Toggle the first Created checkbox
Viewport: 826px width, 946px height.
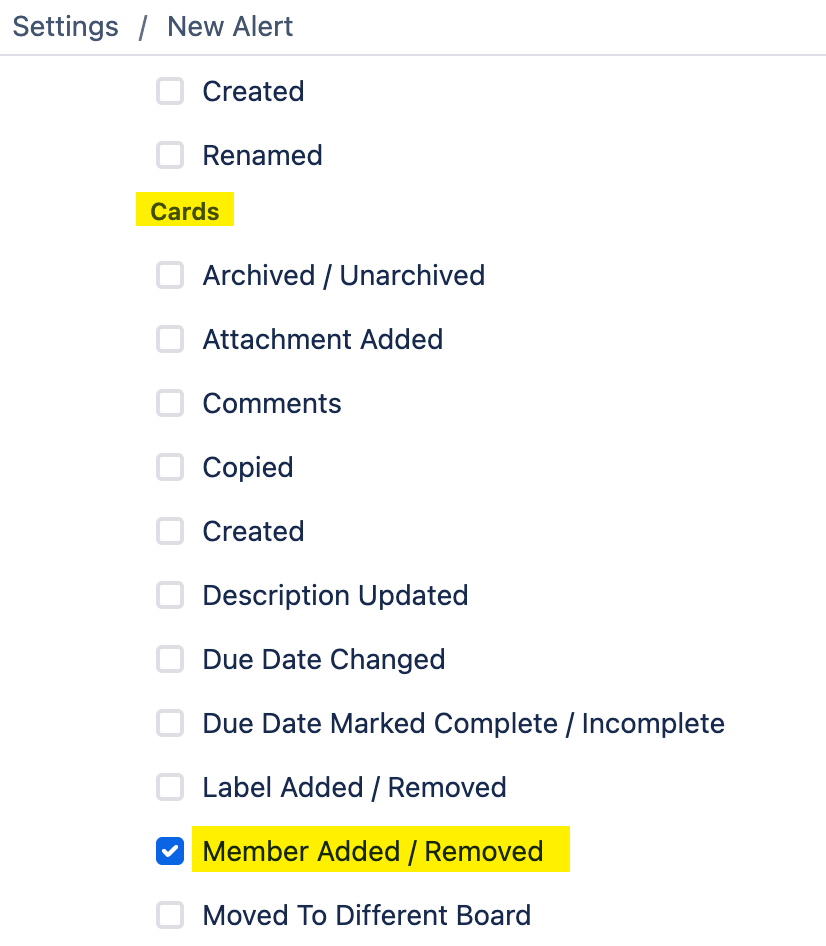(x=170, y=91)
